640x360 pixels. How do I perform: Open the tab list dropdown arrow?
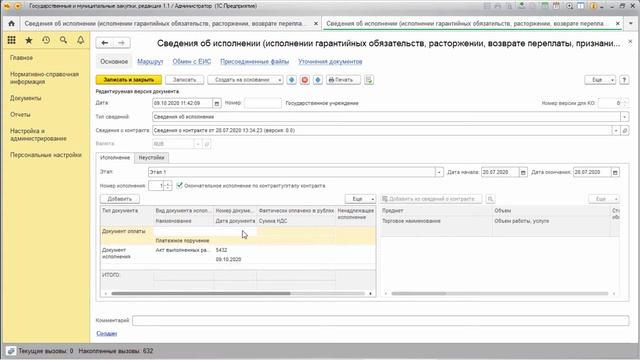pyautogui.click(x=631, y=24)
